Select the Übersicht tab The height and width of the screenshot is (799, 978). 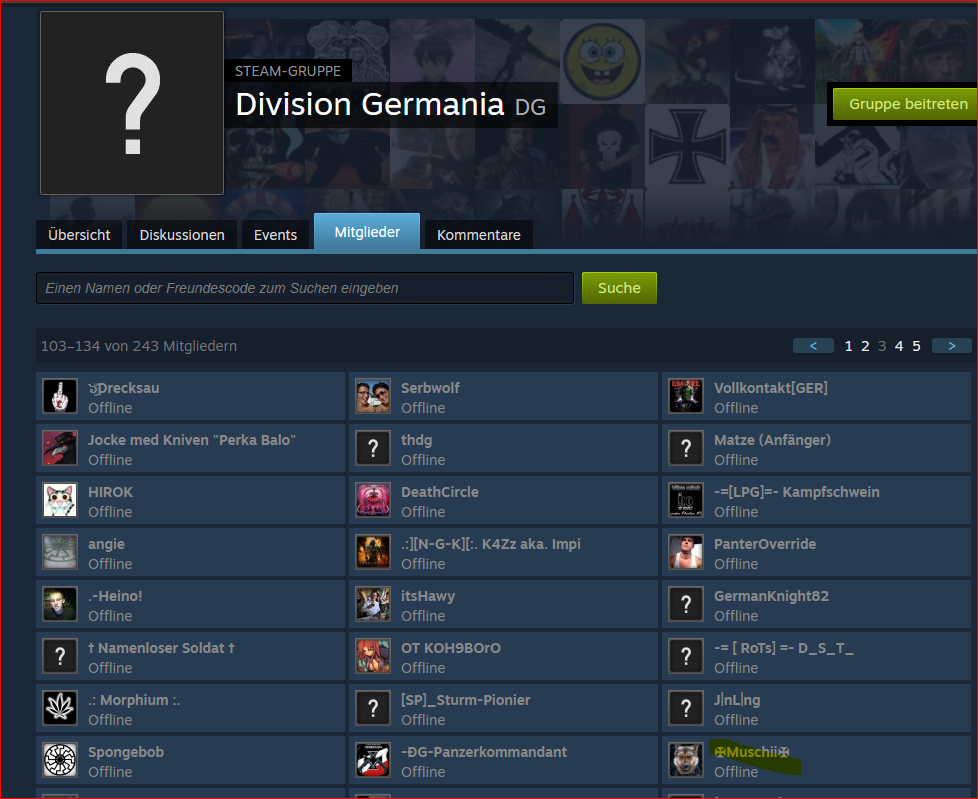(x=79, y=235)
